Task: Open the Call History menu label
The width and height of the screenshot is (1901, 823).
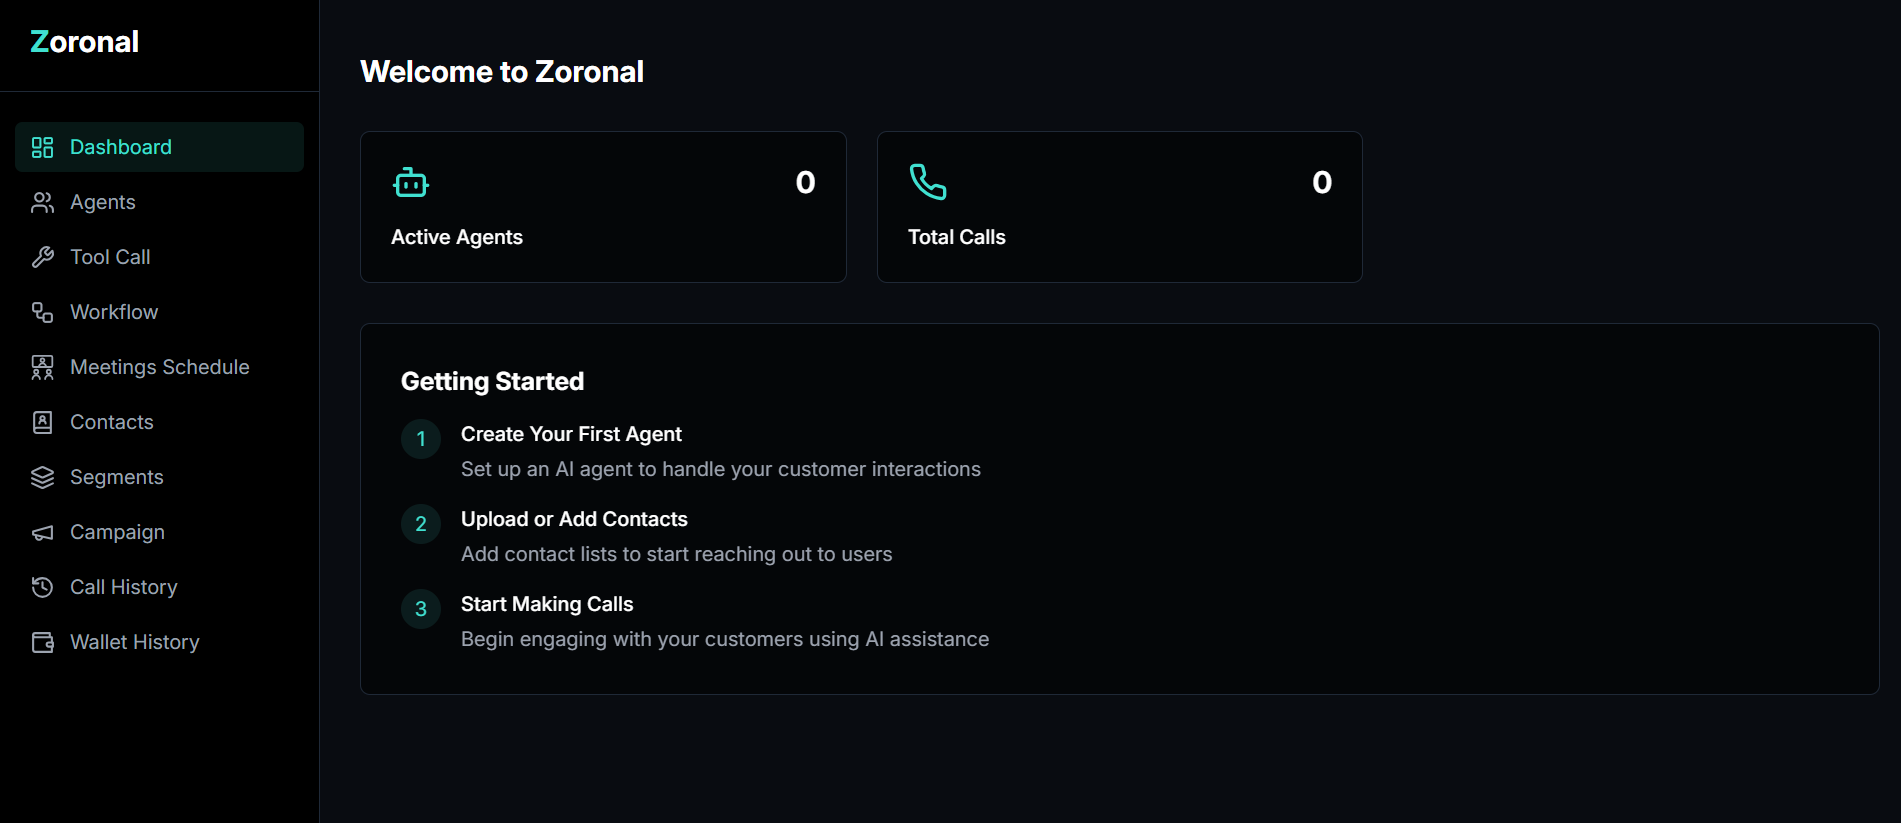Action: click(124, 588)
